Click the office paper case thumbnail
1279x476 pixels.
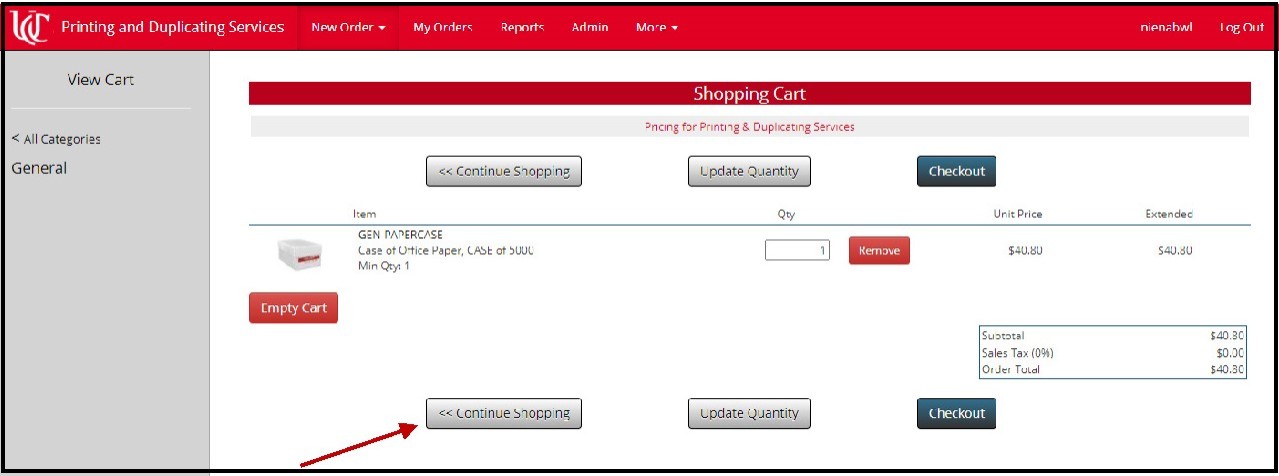pos(300,255)
